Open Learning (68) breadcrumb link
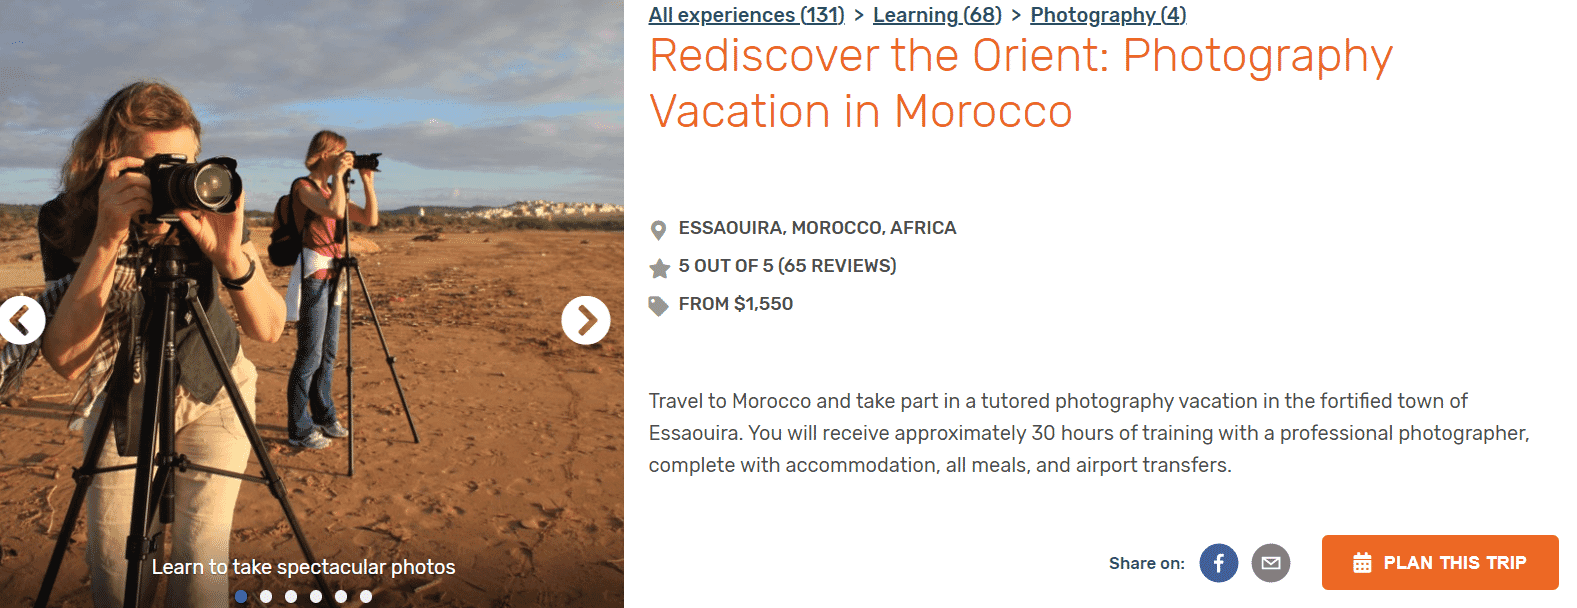The height and width of the screenshot is (608, 1577). click(x=937, y=15)
